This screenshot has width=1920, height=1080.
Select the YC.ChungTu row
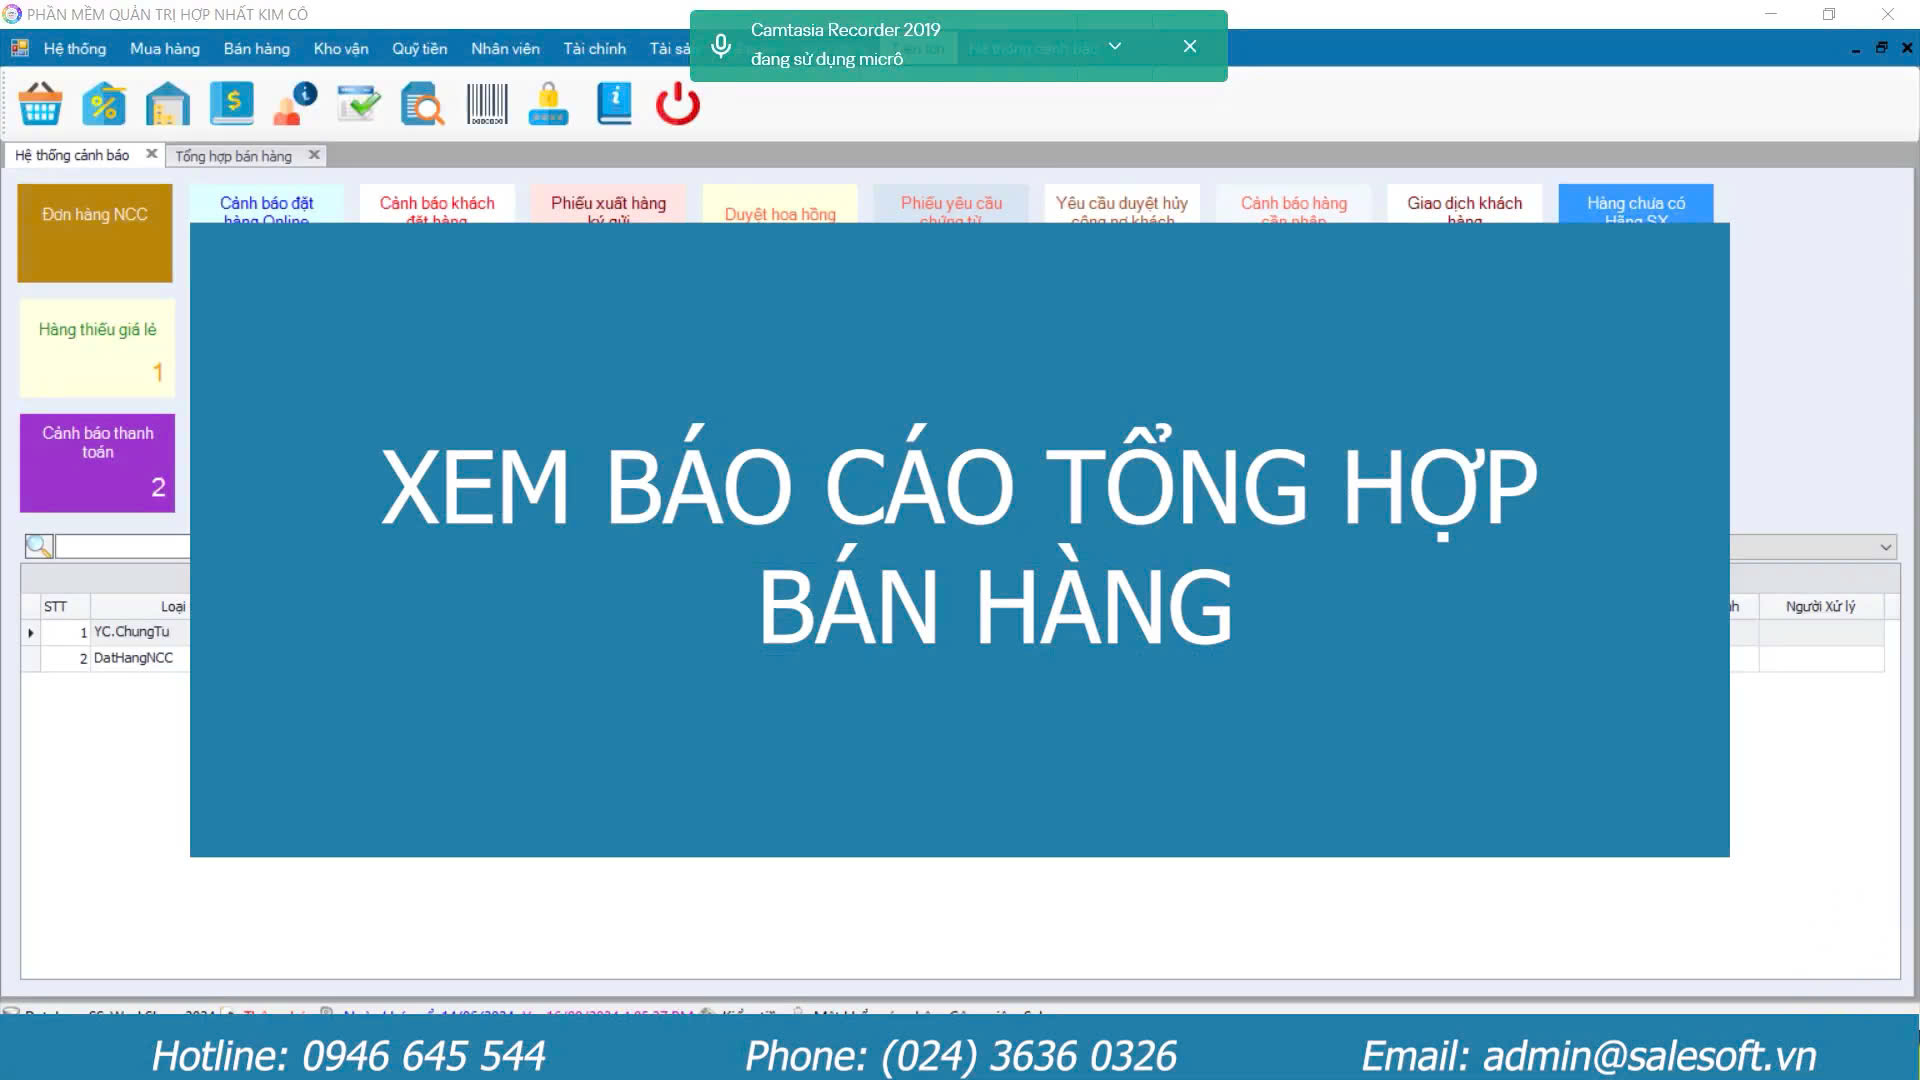106,632
